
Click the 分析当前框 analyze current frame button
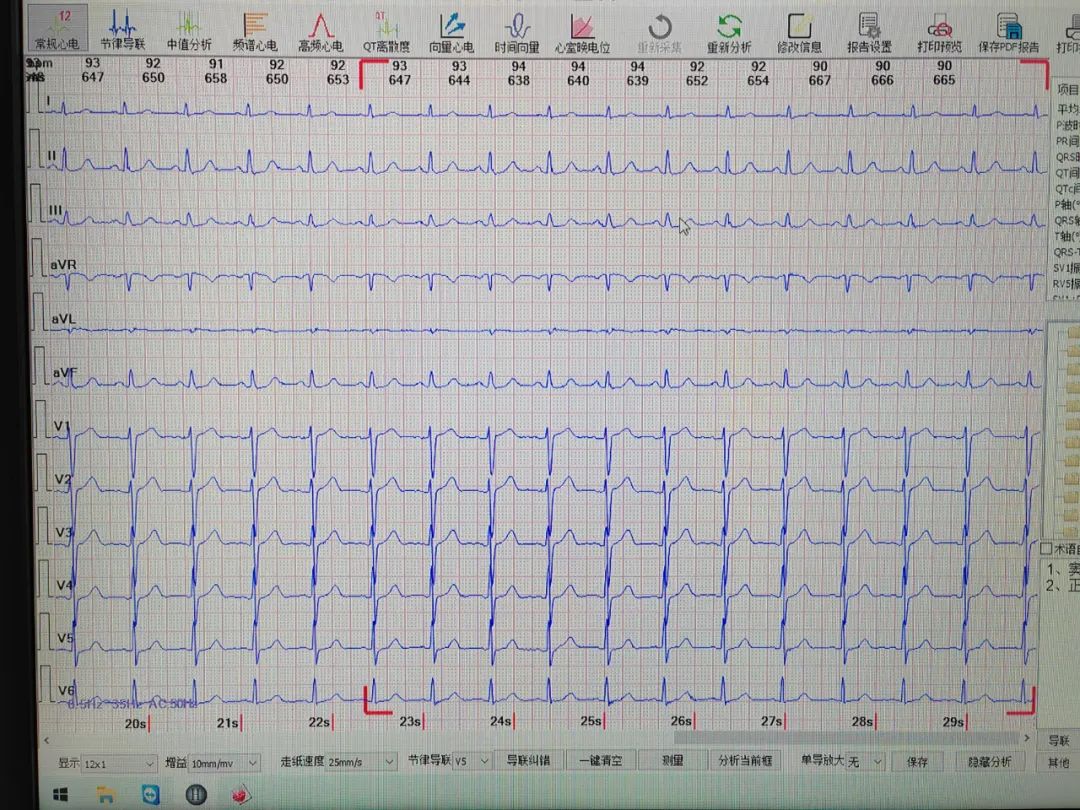click(x=745, y=760)
